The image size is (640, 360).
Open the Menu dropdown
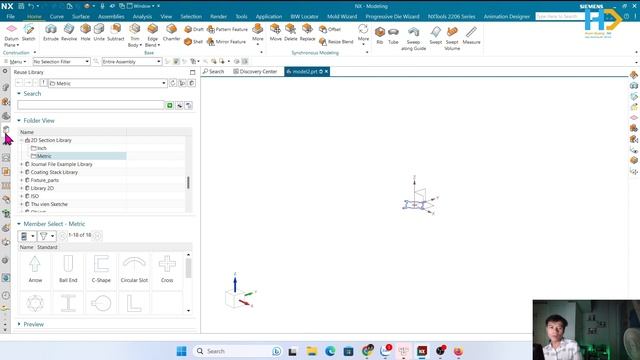(x=16, y=62)
